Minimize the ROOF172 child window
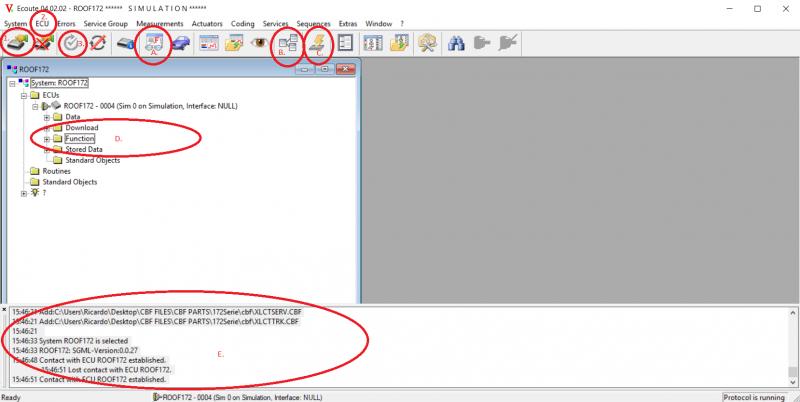Viewport: 800px width, 402px height. tap(305, 69)
